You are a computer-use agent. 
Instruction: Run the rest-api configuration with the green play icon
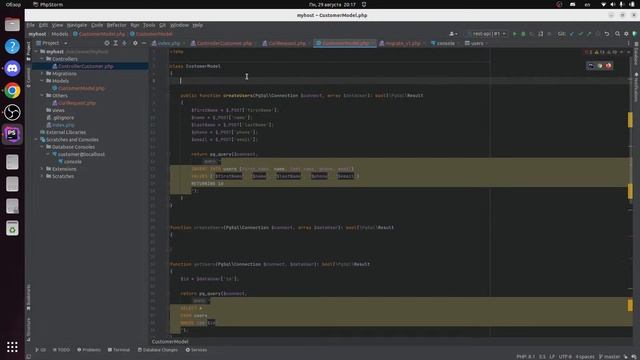tap(514, 34)
